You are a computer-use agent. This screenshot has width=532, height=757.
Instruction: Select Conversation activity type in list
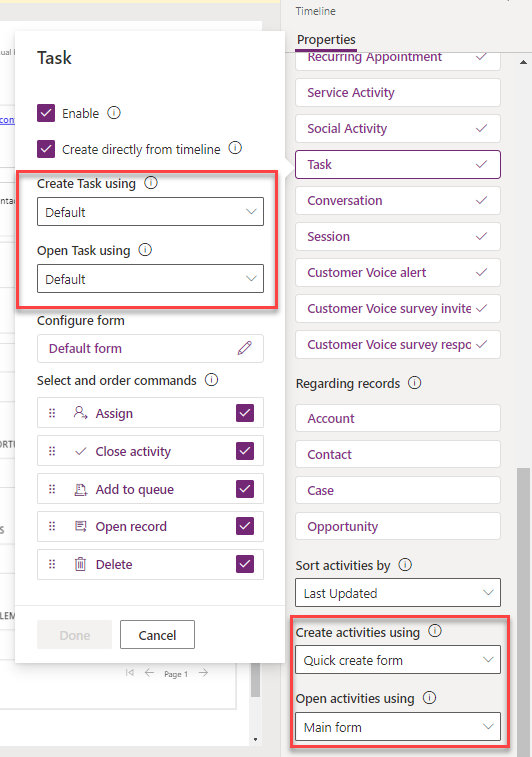(398, 200)
